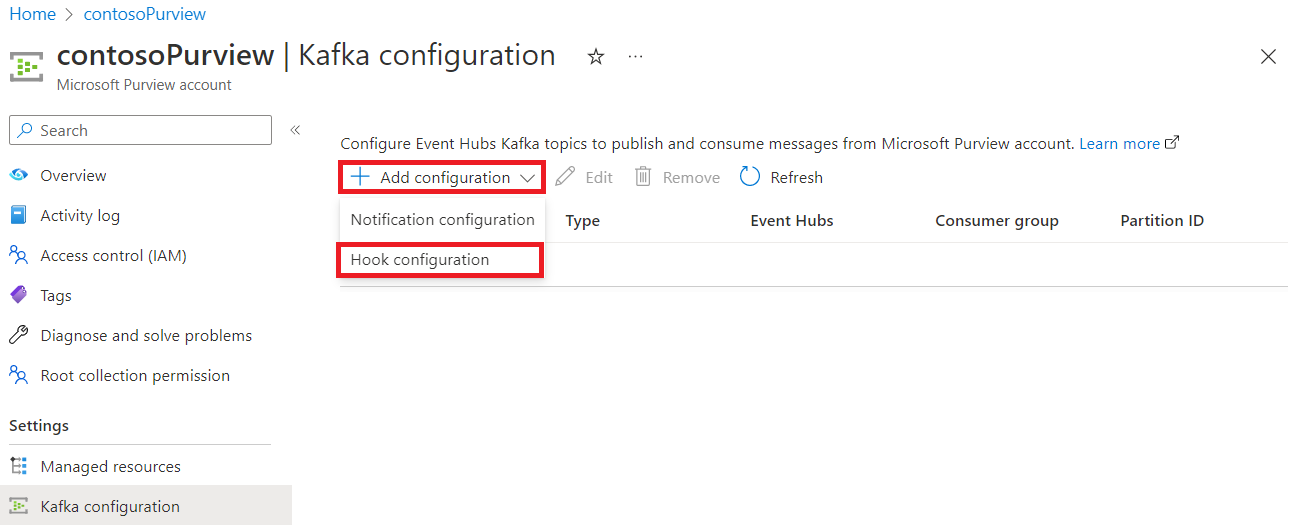Click the favorite star icon
The width and height of the screenshot is (1297, 528).
coord(596,57)
